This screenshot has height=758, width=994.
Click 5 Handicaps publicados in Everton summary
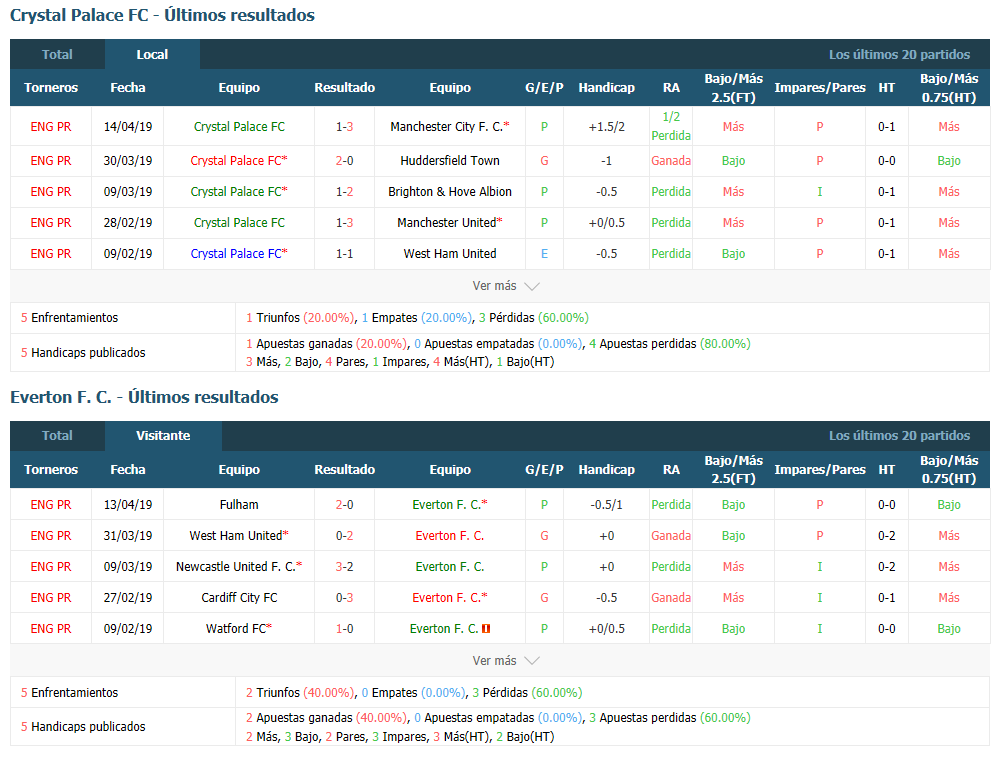[83, 727]
